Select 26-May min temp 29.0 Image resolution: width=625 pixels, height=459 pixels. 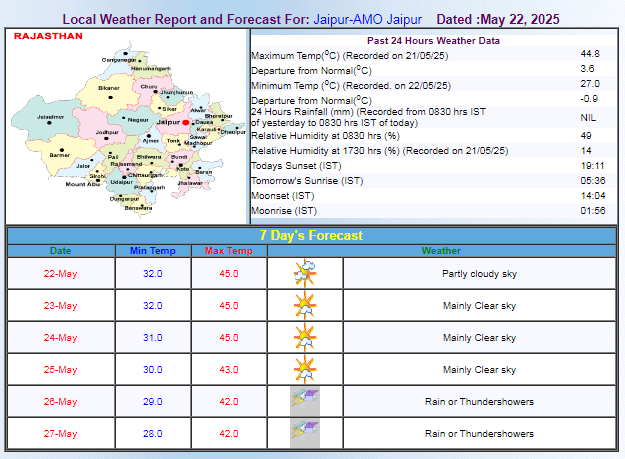[x=153, y=402]
